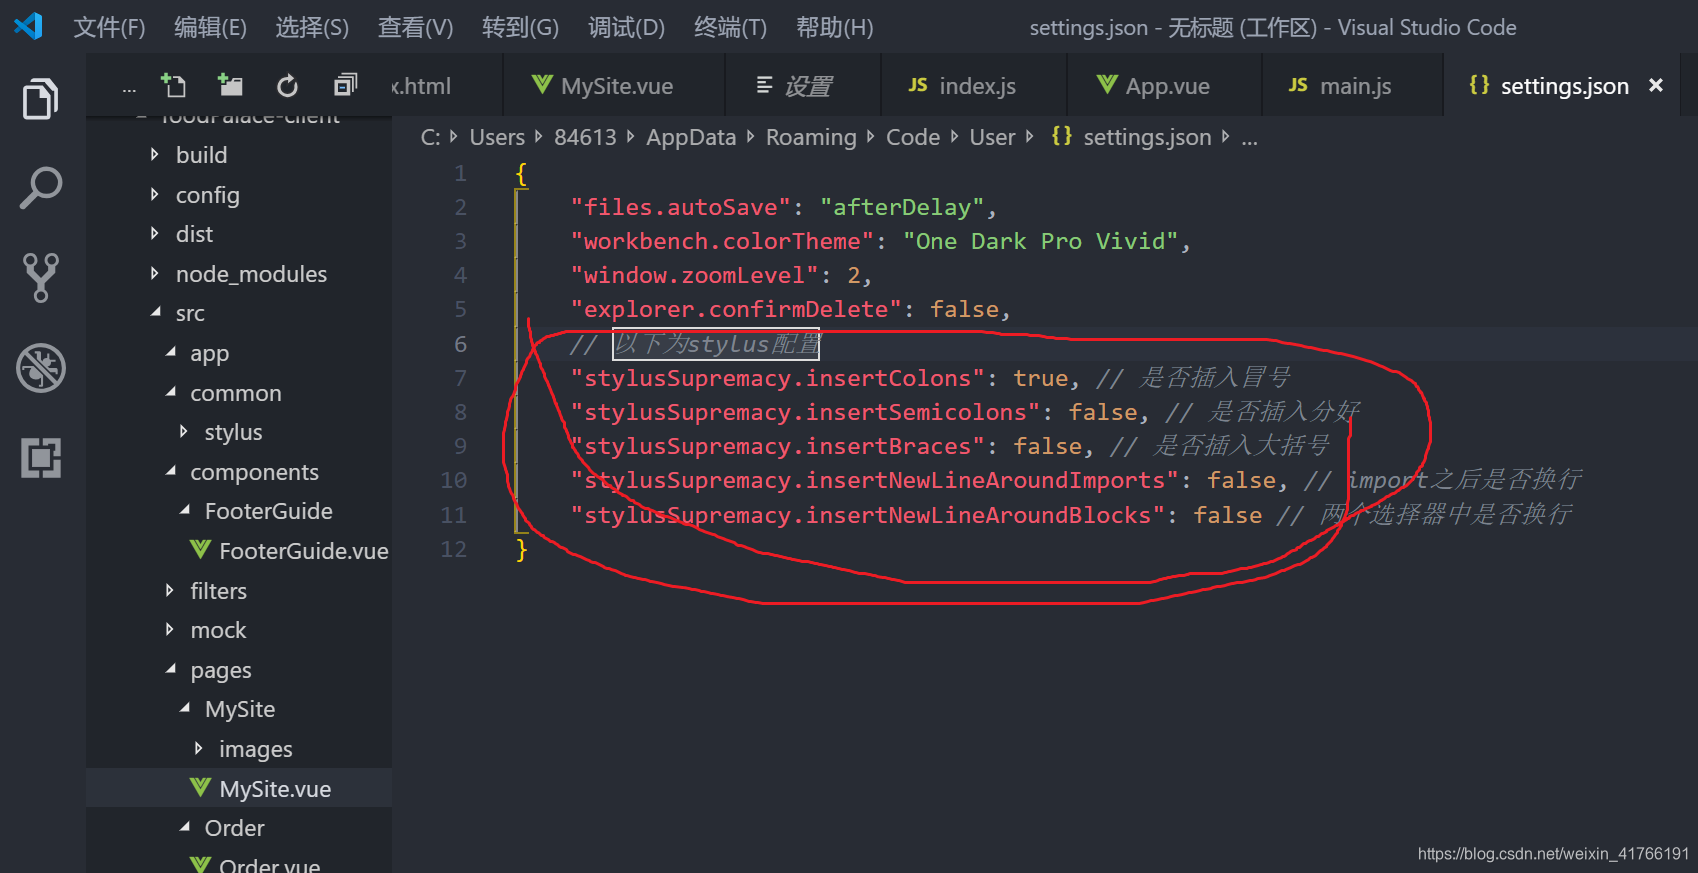This screenshot has width=1698, height=873.
Task: Click 84613 in the breadcrumb path
Action: click(585, 137)
